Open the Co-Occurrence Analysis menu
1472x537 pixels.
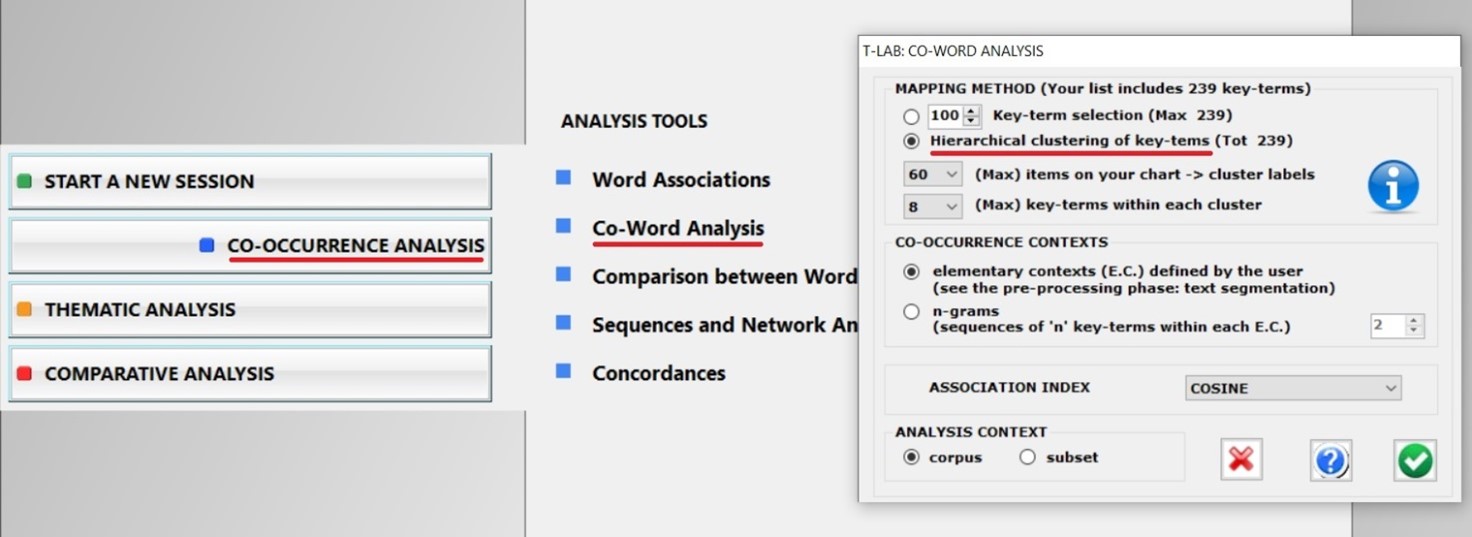tap(250, 245)
